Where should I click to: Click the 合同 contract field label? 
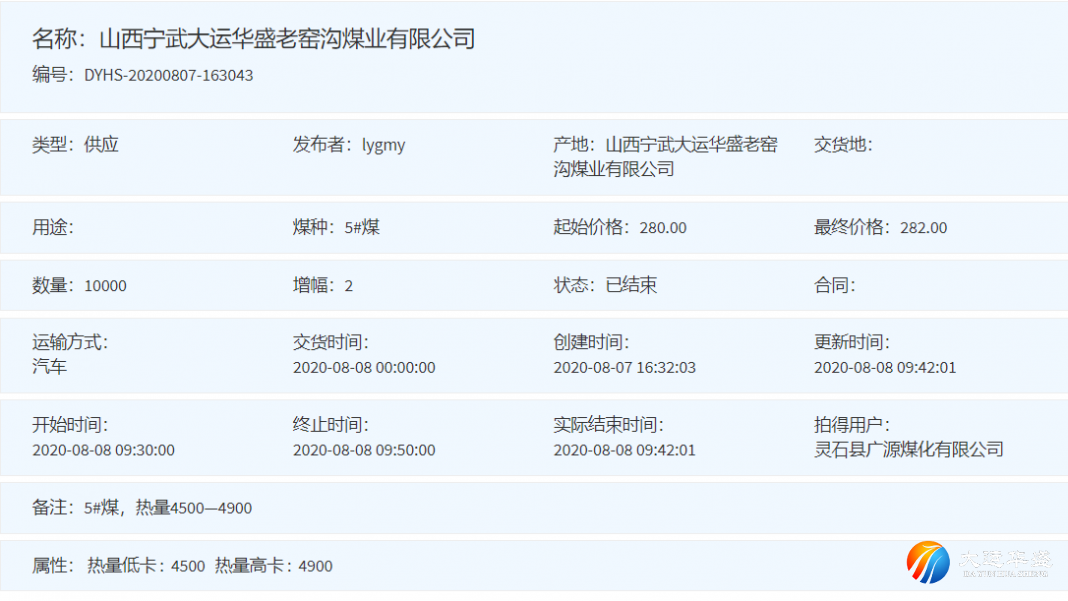click(x=834, y=286)
